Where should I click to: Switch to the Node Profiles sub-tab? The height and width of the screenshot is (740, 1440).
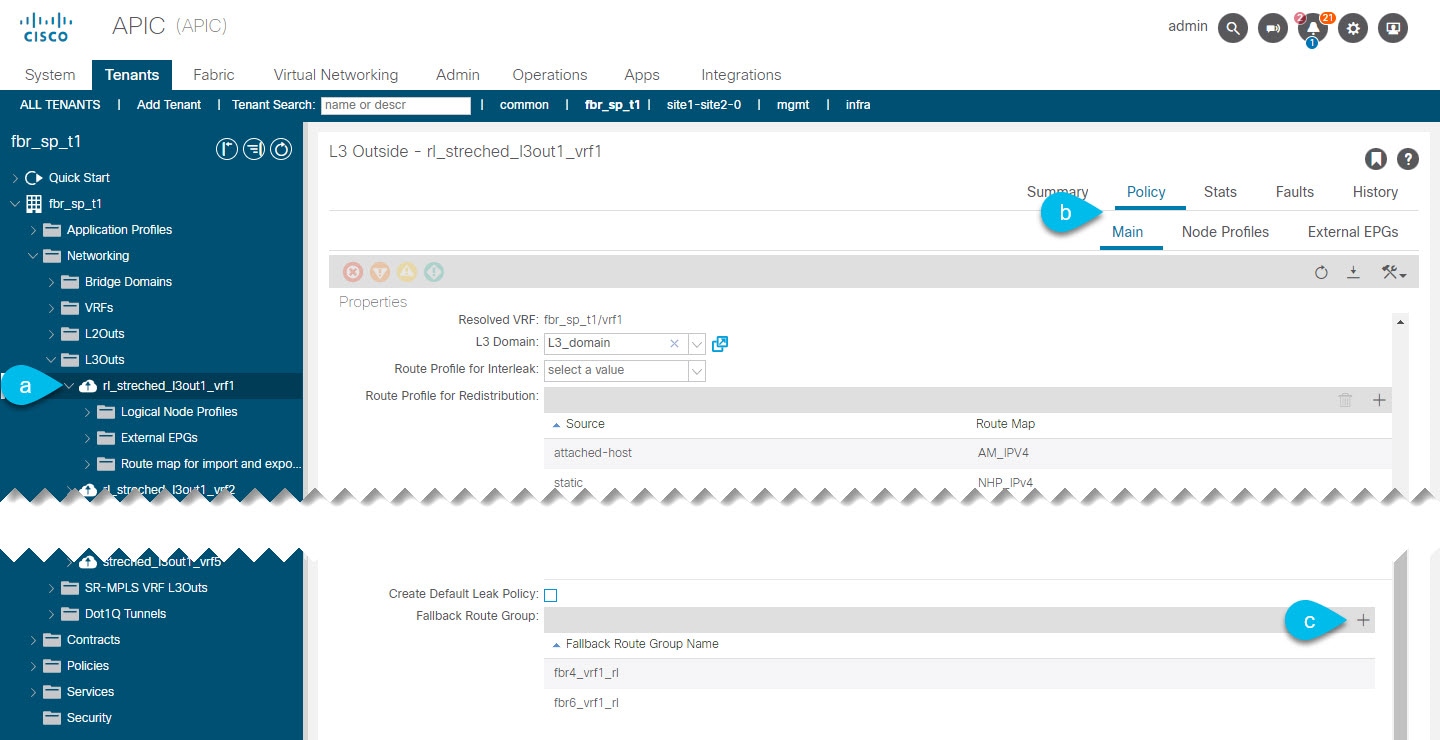click(1225, 232)
